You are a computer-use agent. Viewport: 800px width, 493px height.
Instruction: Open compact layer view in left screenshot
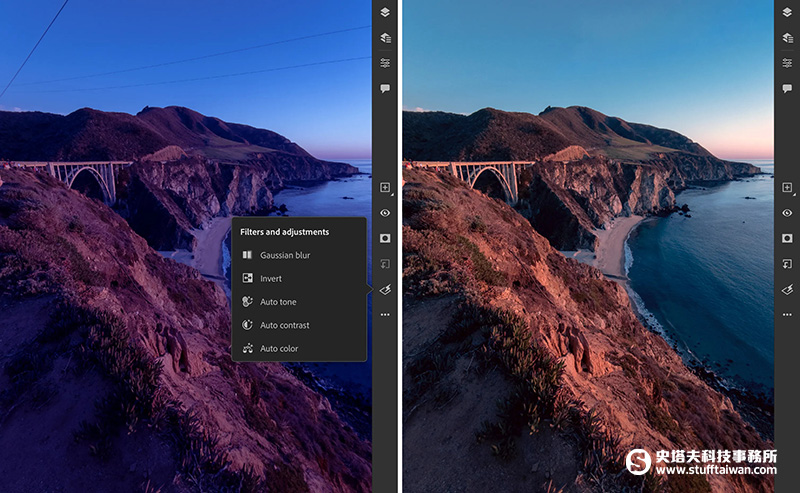tap(385, 12)
